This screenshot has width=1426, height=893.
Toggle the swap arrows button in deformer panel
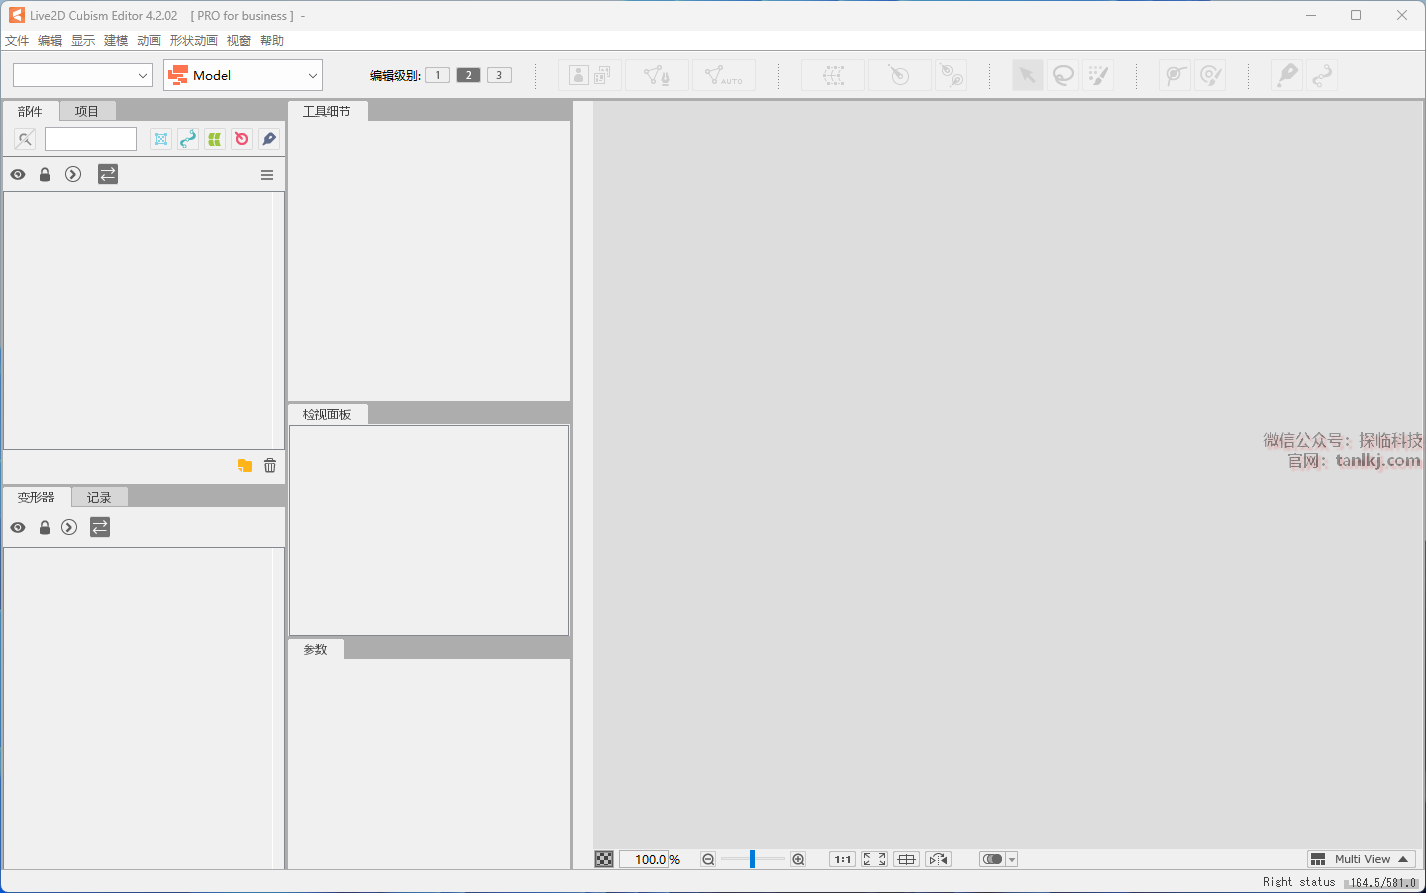point(100,527)
